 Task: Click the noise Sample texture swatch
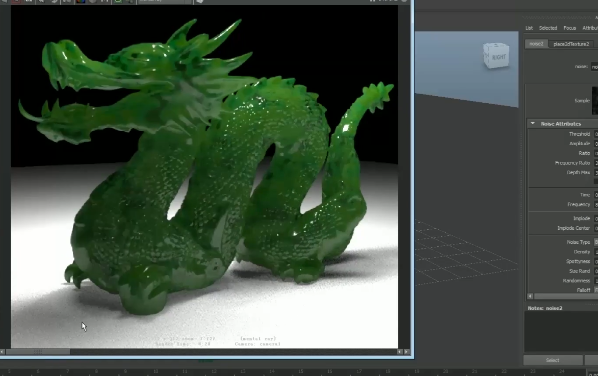click(x=595, y=101)
